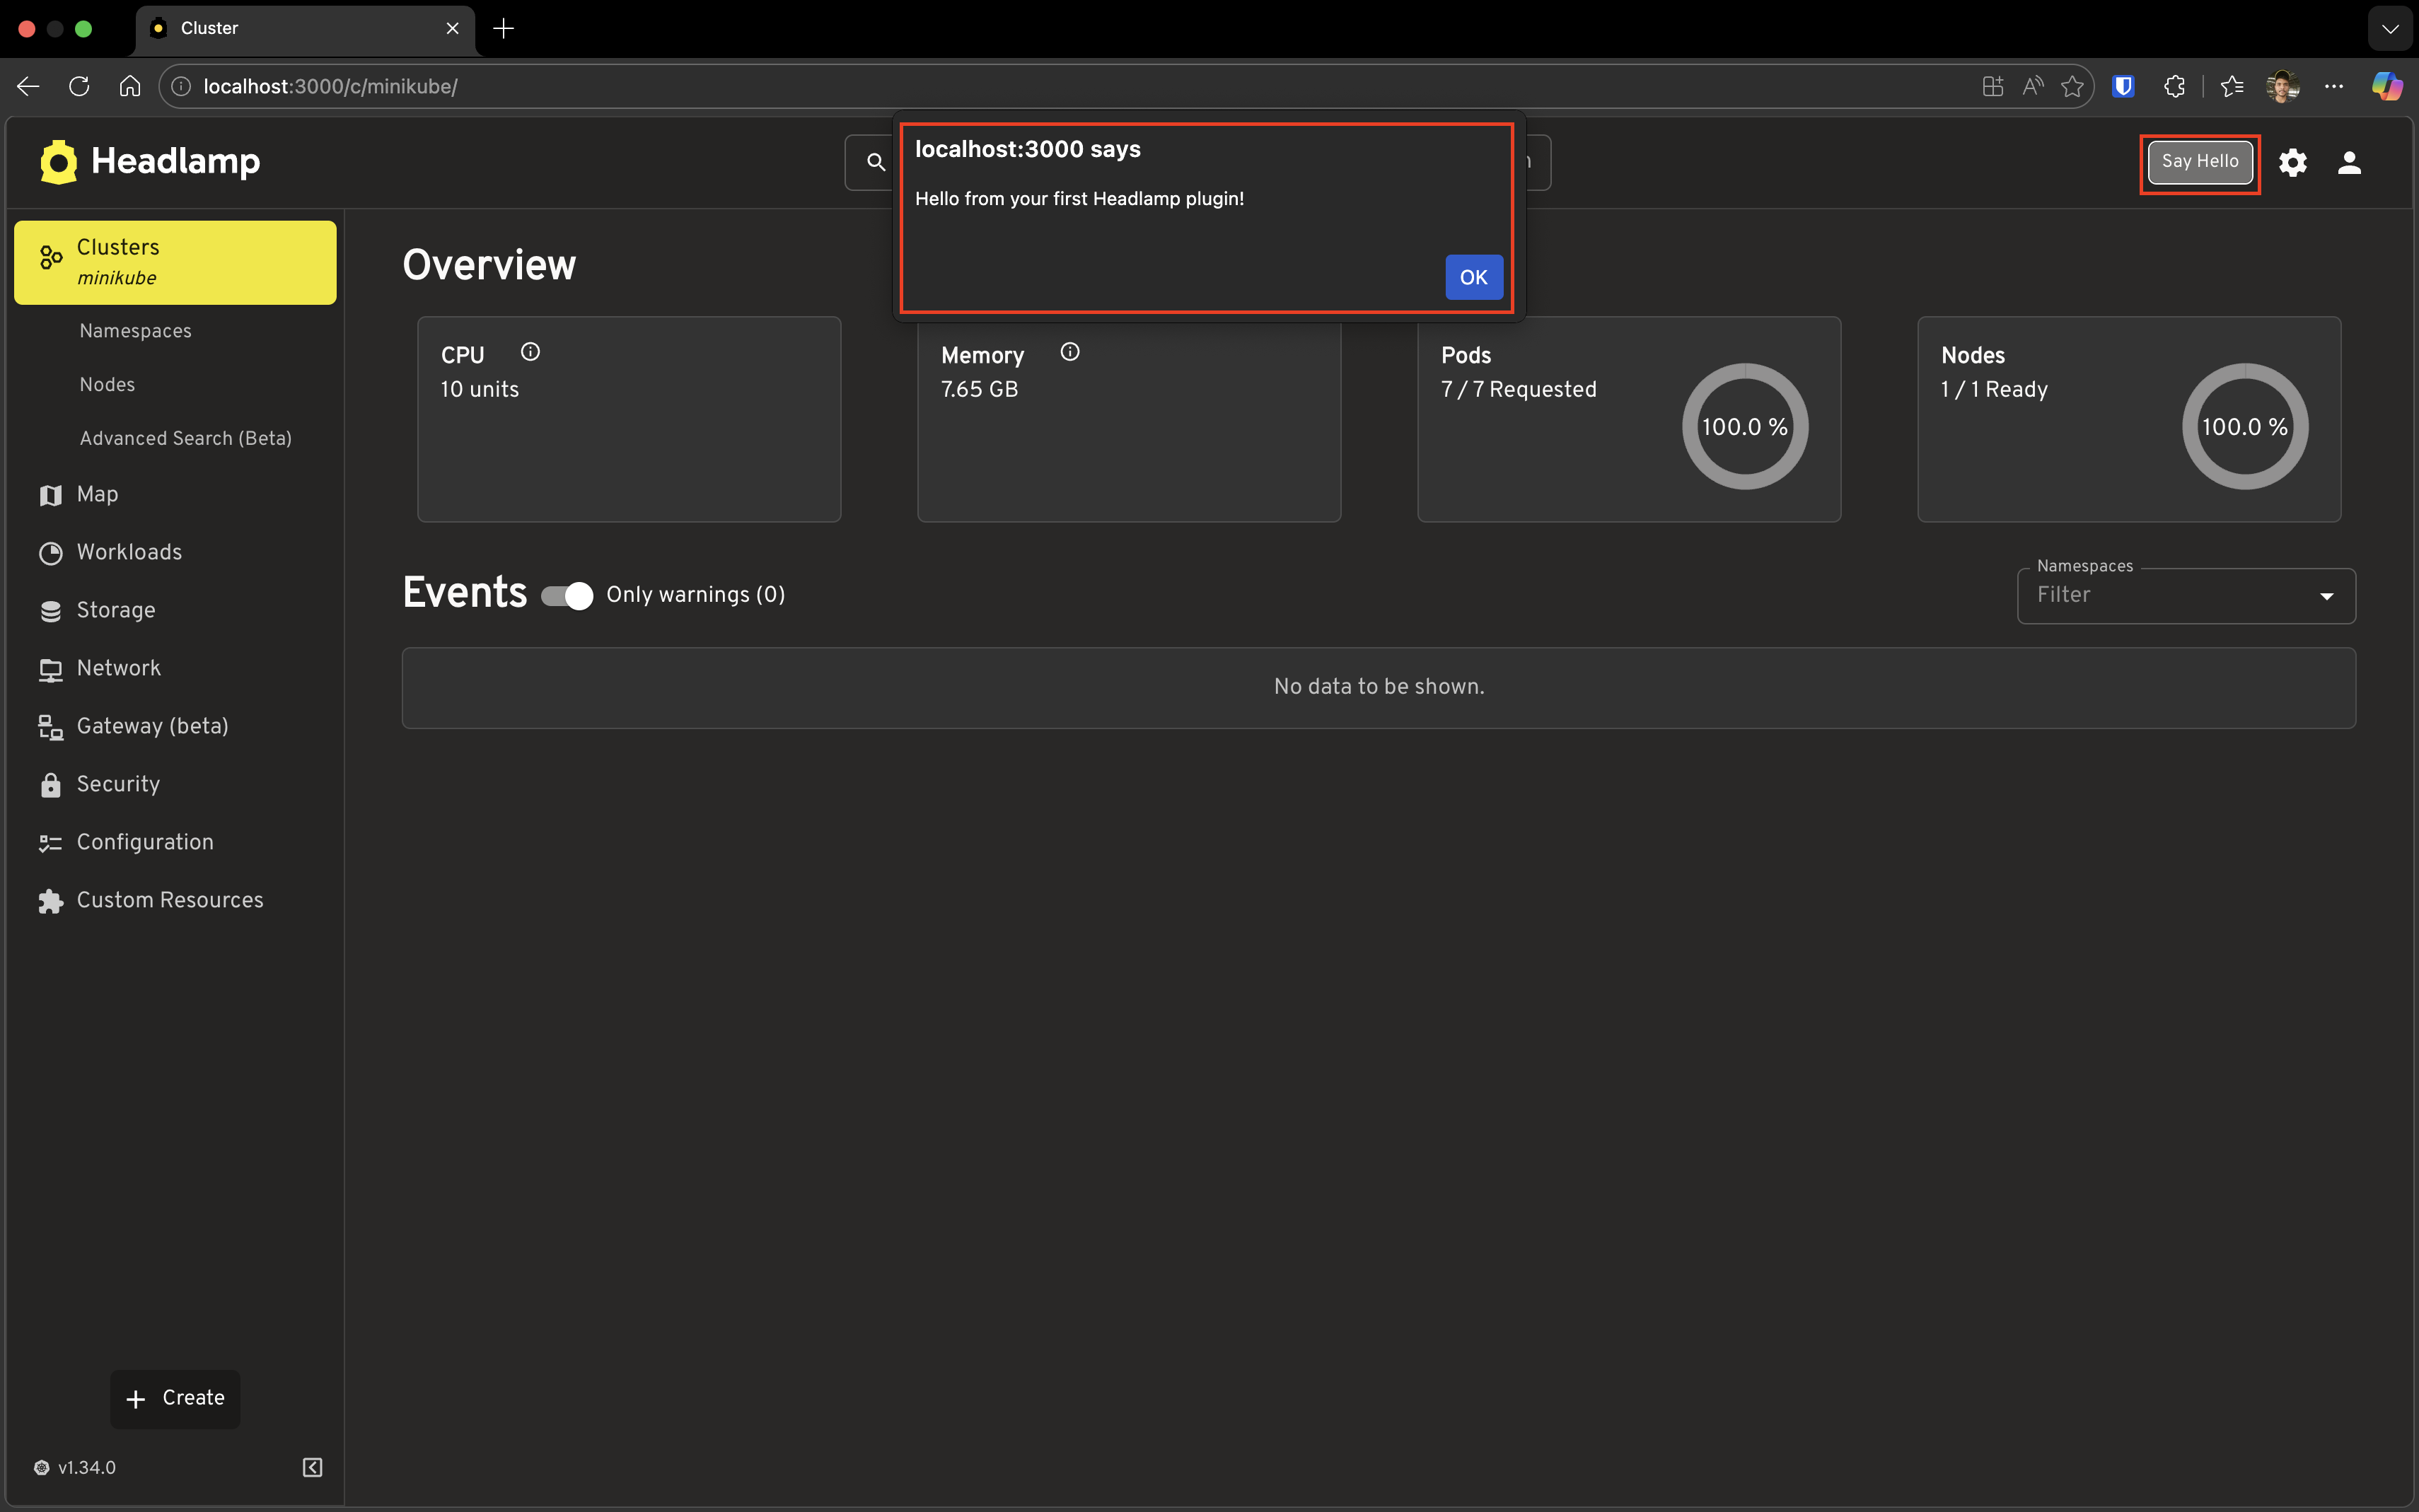This screenshot has width=2419, height=1512.
Task: Open the settings gear
Action: [x=2292, y=161]
